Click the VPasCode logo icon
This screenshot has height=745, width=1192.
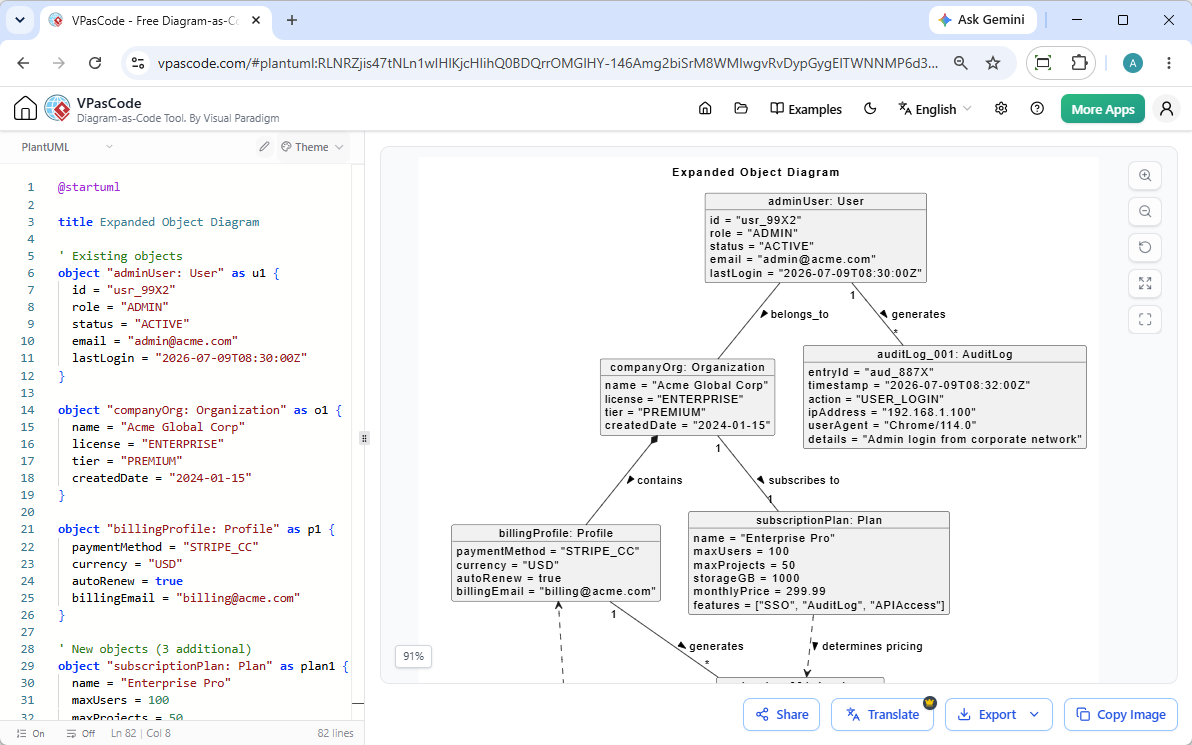[x=58, y=109]
